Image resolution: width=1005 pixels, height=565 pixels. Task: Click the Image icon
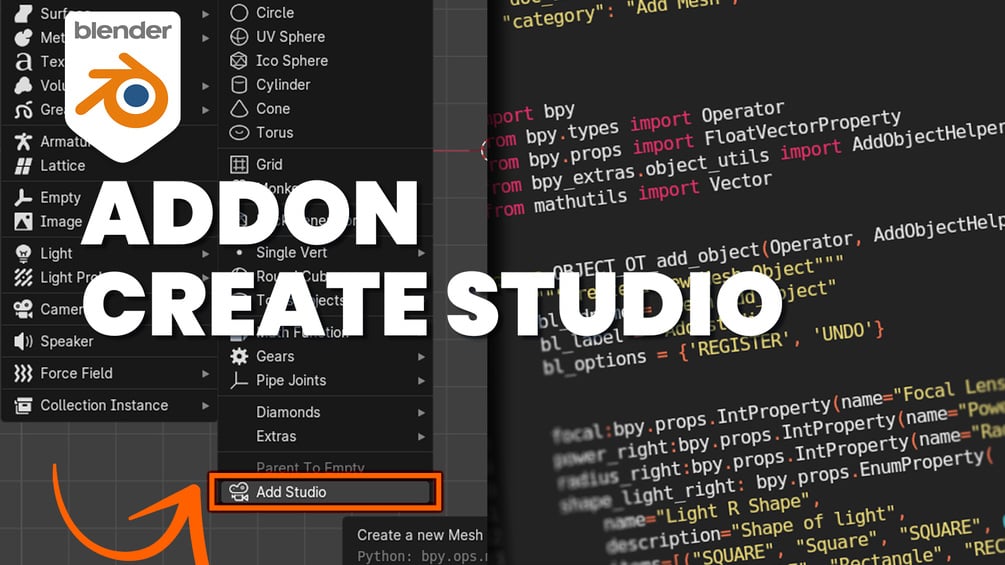click(x=24, y=222)
